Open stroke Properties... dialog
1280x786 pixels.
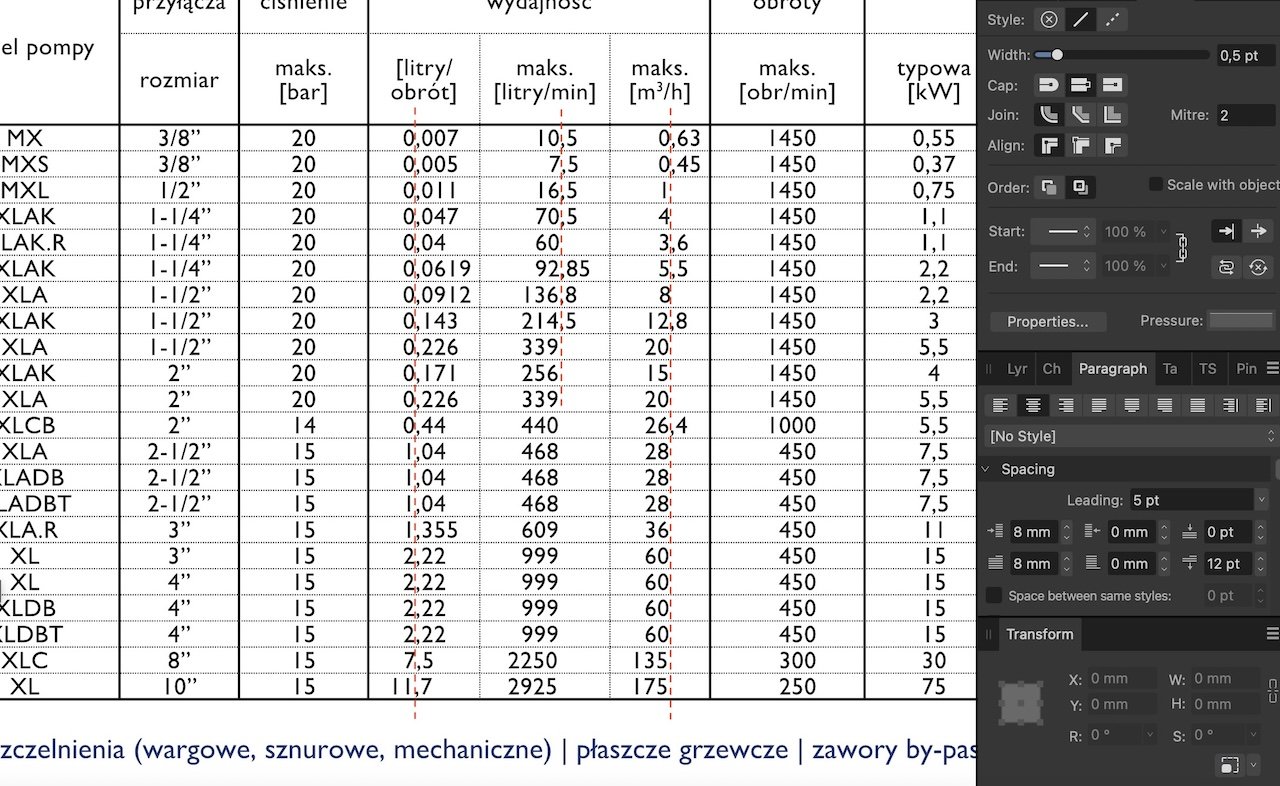click(x=1048, y=321)
